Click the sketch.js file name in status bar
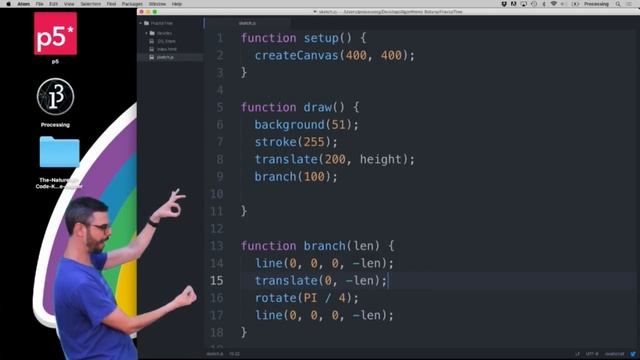 click(215, 354)
